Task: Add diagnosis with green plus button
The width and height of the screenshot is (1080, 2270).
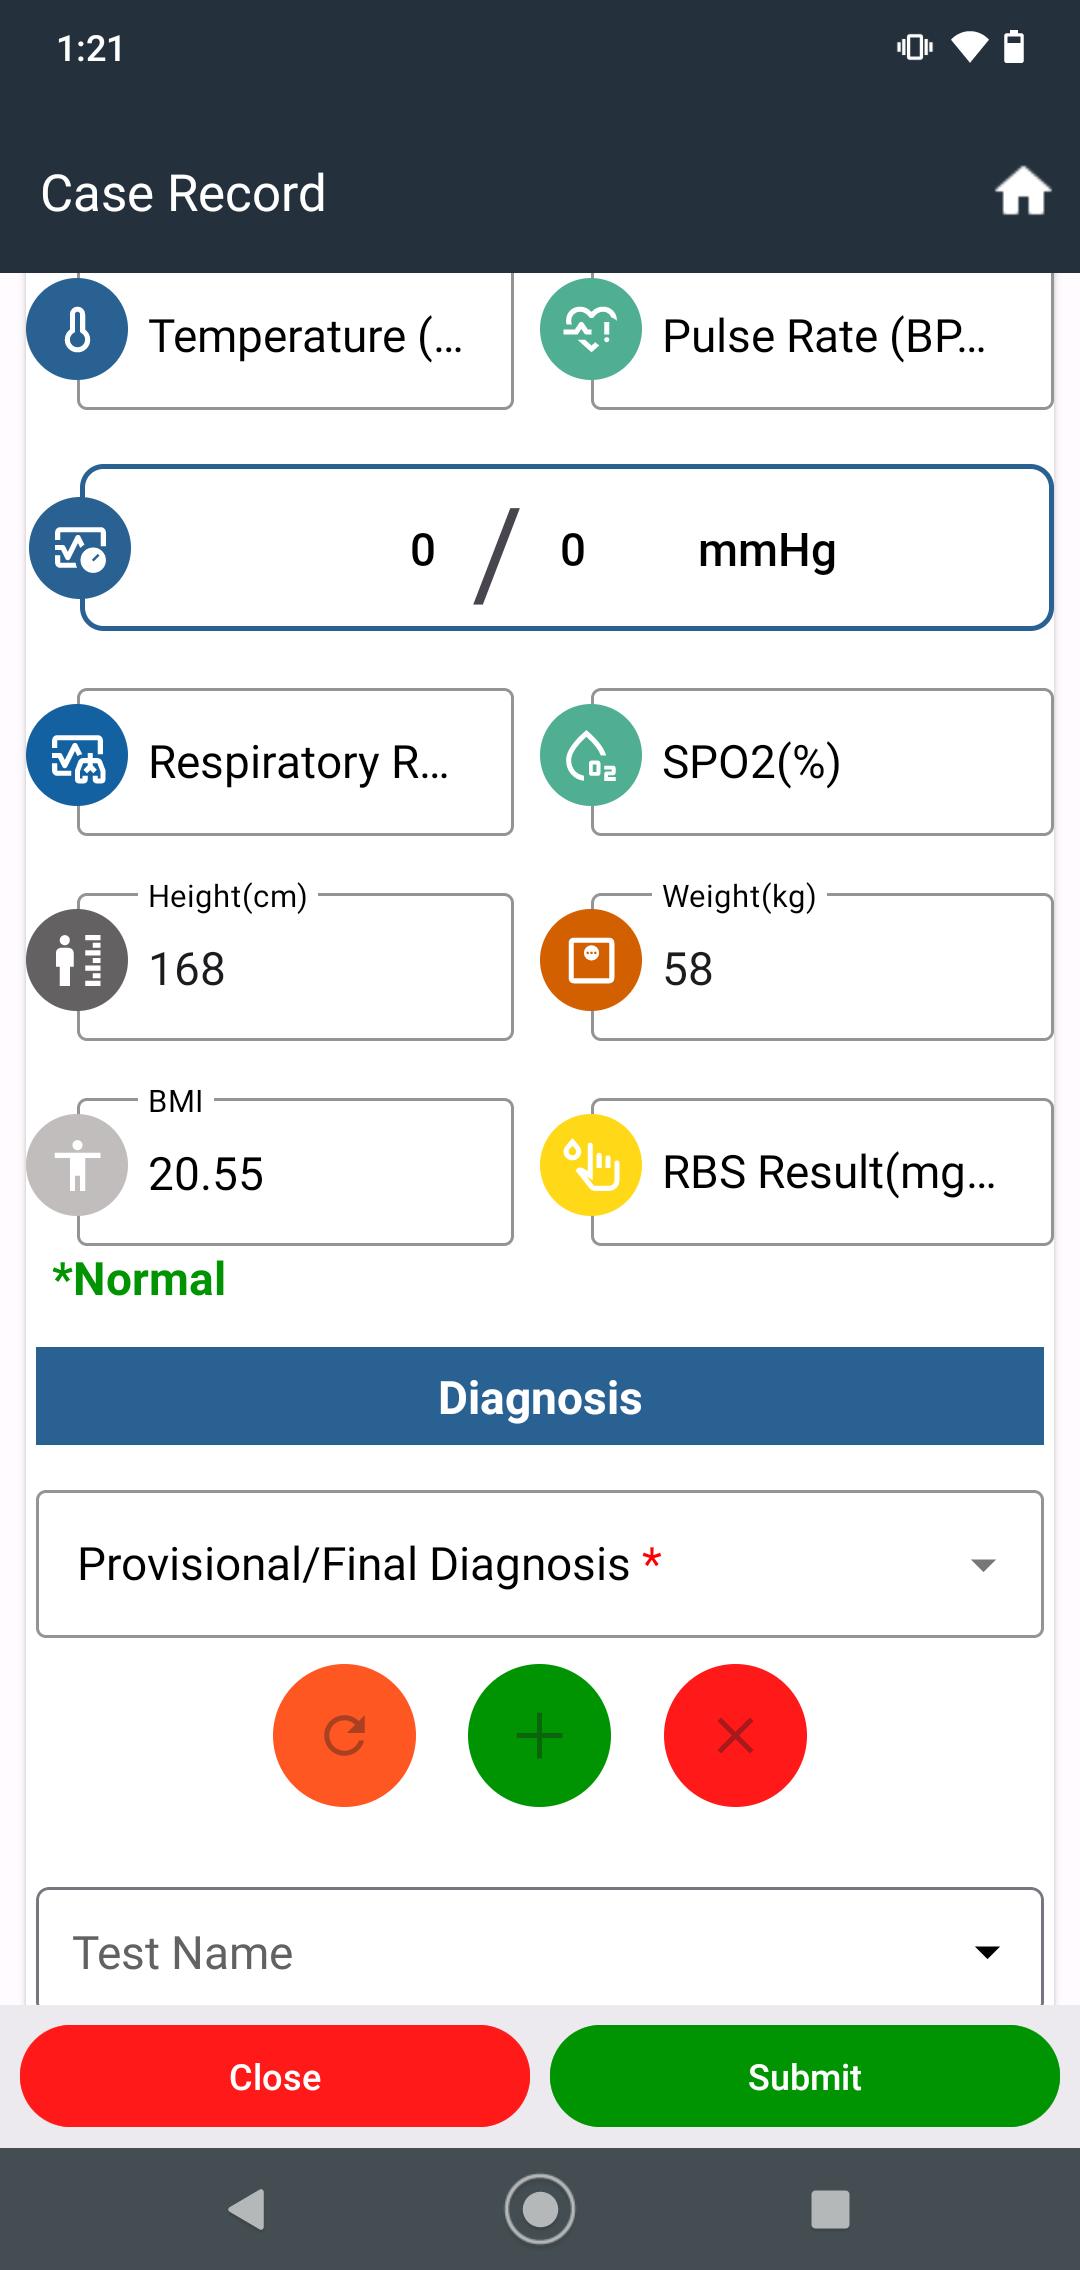Action: pos(539,1735)
